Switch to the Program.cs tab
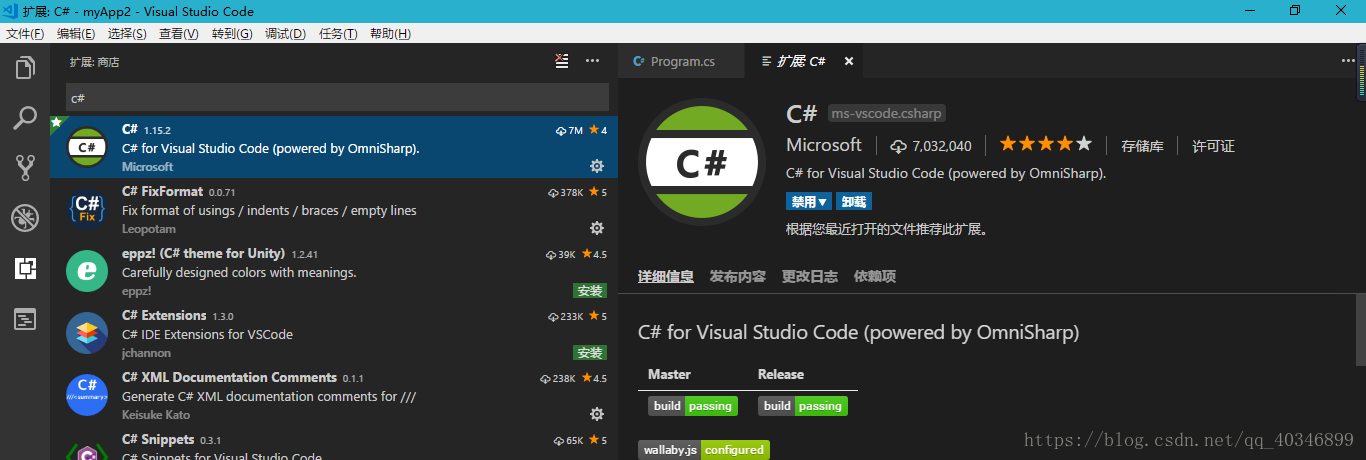Viewport: 1366px width, 460px height. [681, 61]
